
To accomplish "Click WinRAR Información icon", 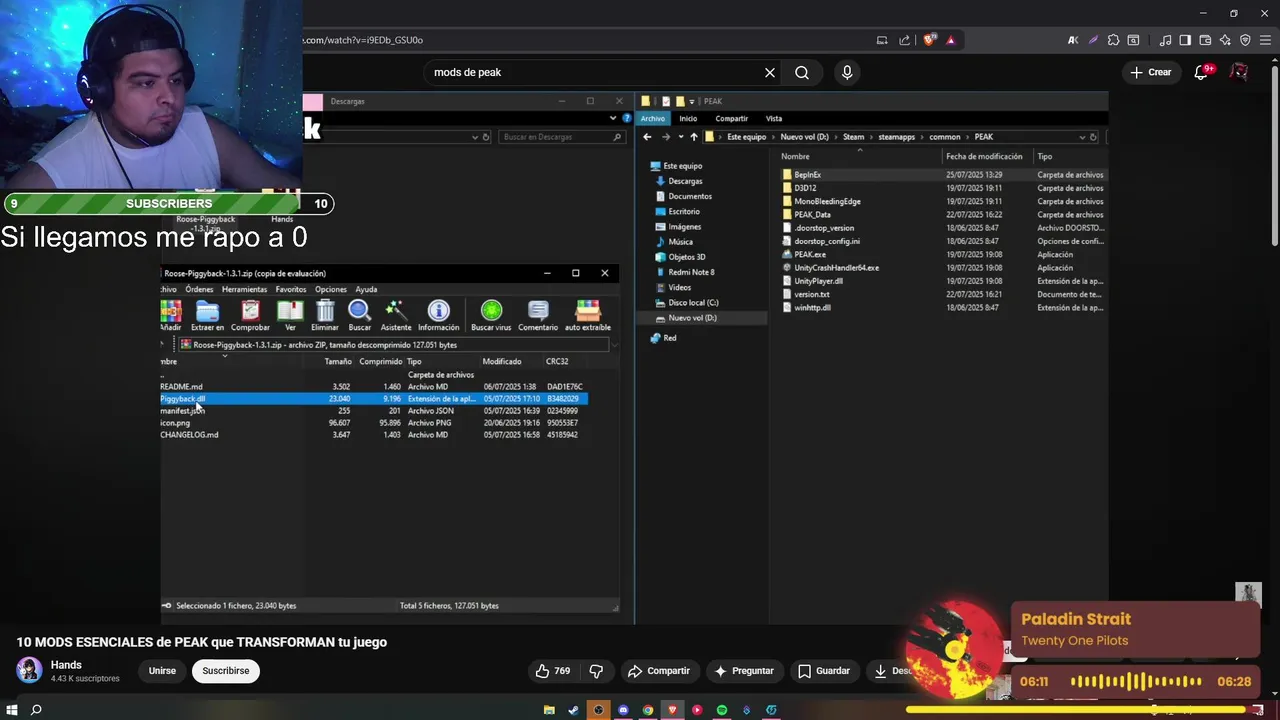I will (x=438, y=316).
